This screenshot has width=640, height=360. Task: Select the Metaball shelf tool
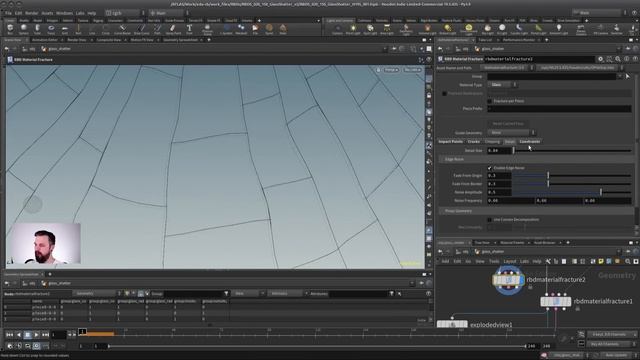[241, 29]
